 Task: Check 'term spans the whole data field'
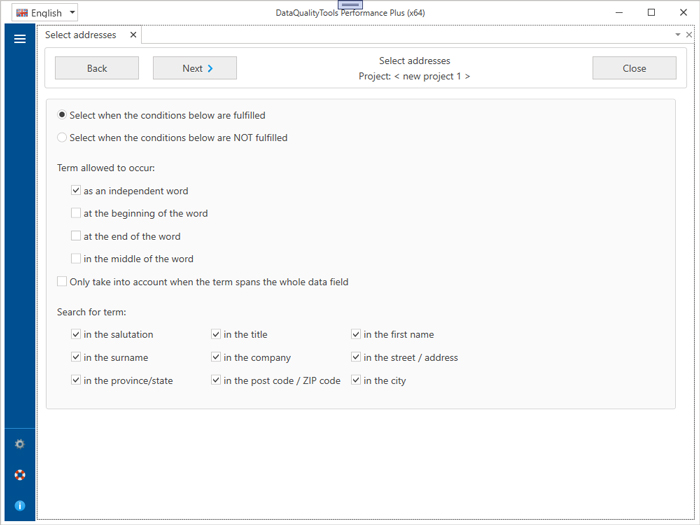[x=63, y=282]
